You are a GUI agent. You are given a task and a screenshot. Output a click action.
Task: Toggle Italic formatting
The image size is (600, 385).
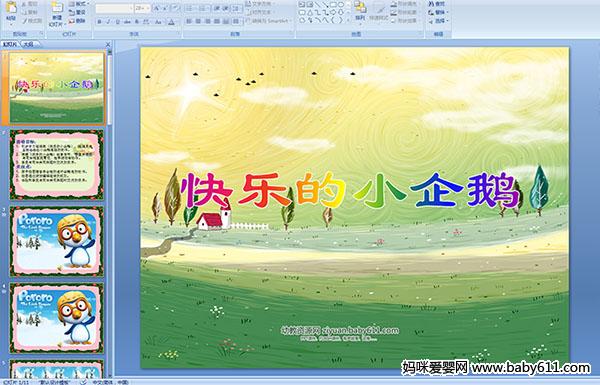108,22
